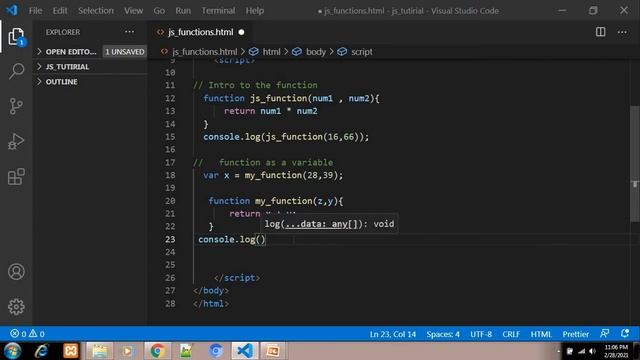Select language mode HTML in status bar
The height and width of the screenshot is (360, 640).
(541, 334)
